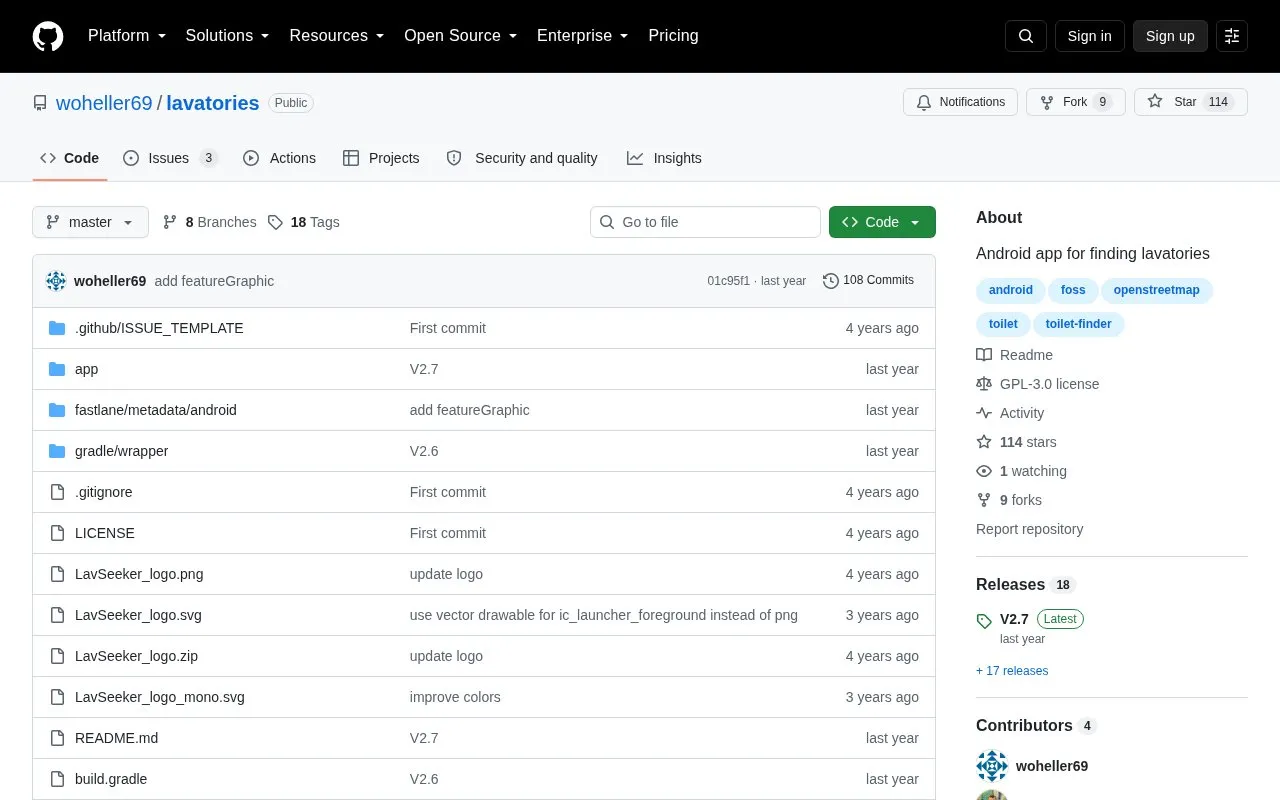Switch to the Security and quality tab
The height and width of the screenshot is (800, 1280).
[522, 158]
